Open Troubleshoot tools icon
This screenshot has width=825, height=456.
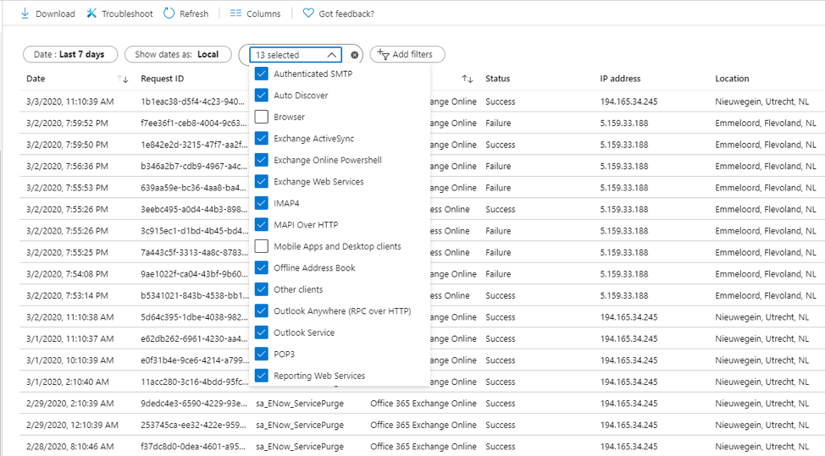tap(92, 13)
